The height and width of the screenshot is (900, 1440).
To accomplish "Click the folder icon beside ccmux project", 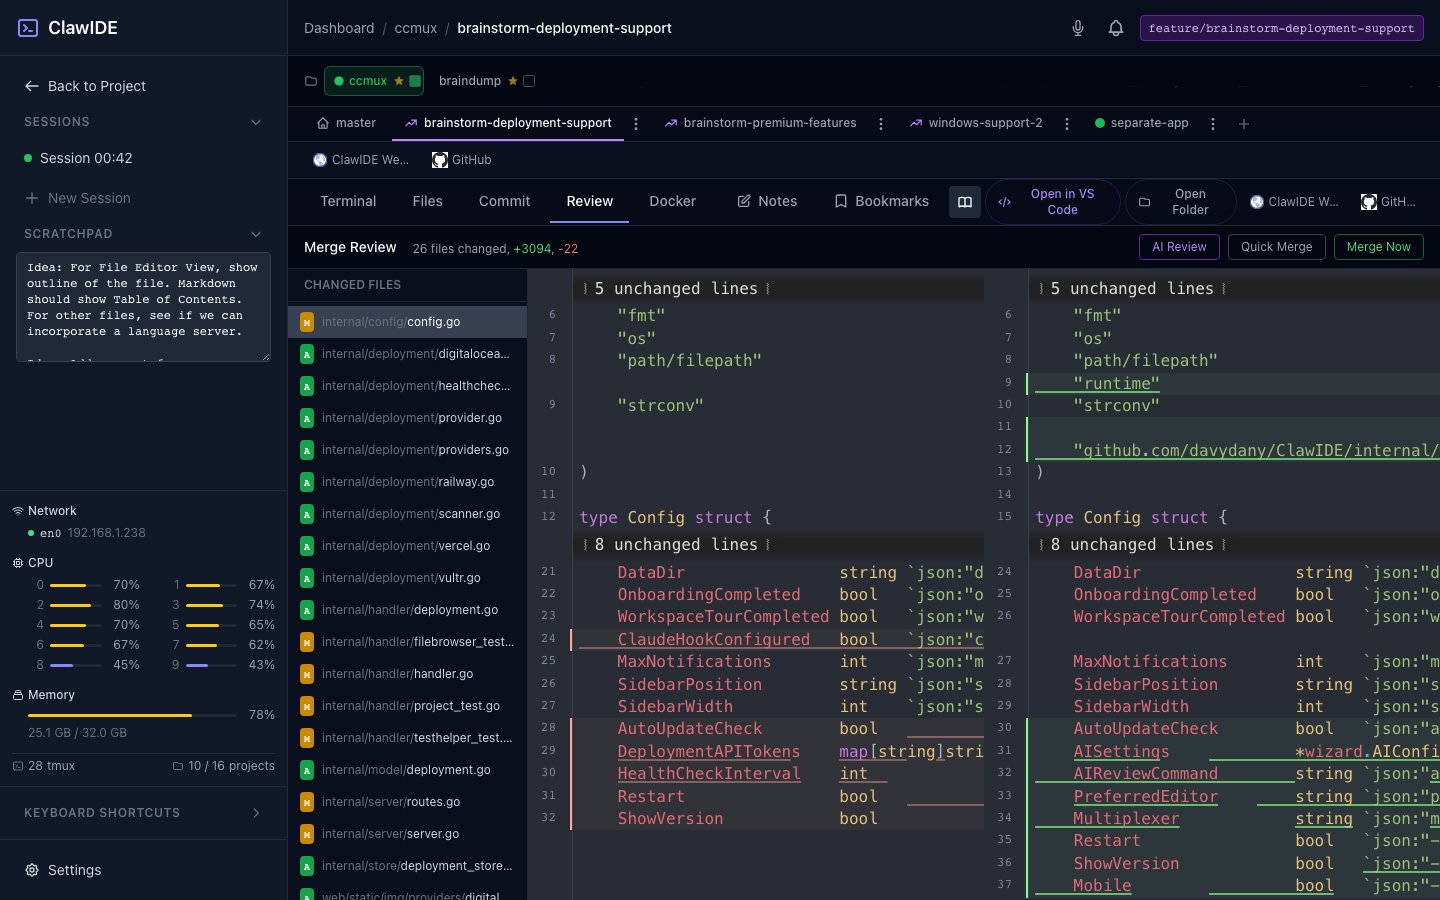I will 311,81.
